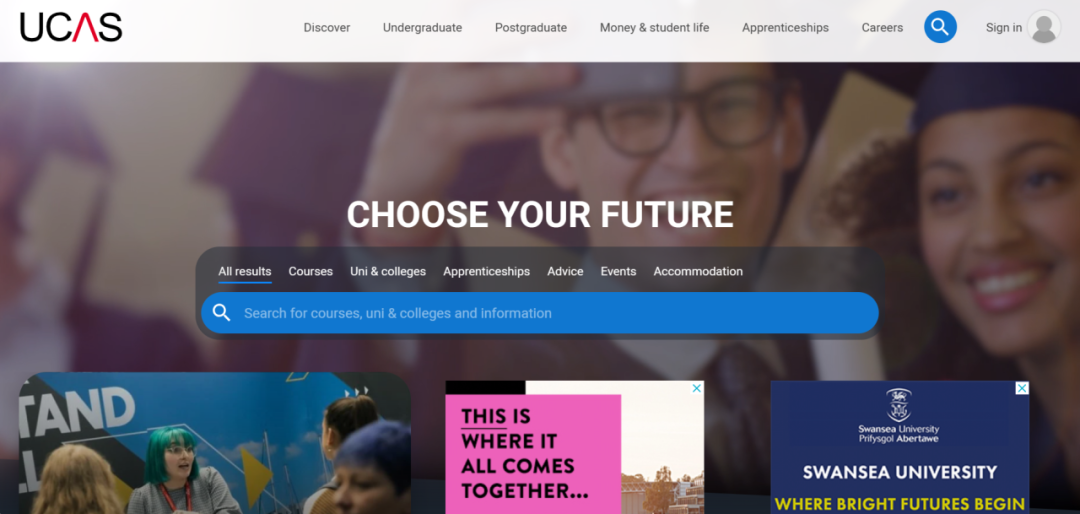This screenshot has width=1080, height=514.
Task: Open the Discover menu
Action: (326, 28)
